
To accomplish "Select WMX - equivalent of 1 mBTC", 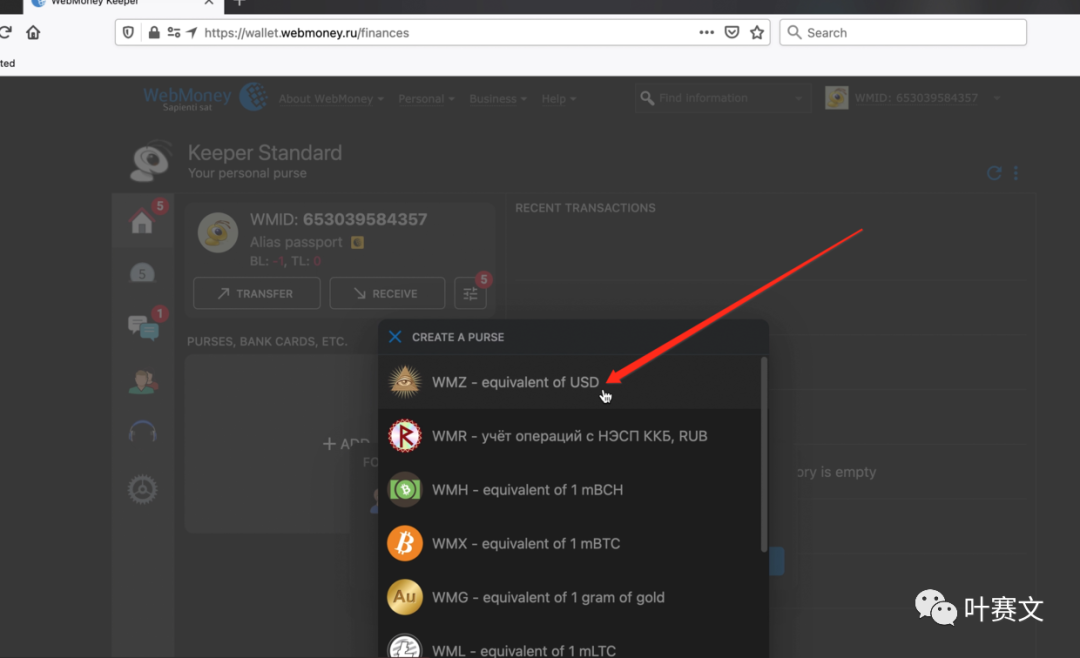I will [525, 544].
